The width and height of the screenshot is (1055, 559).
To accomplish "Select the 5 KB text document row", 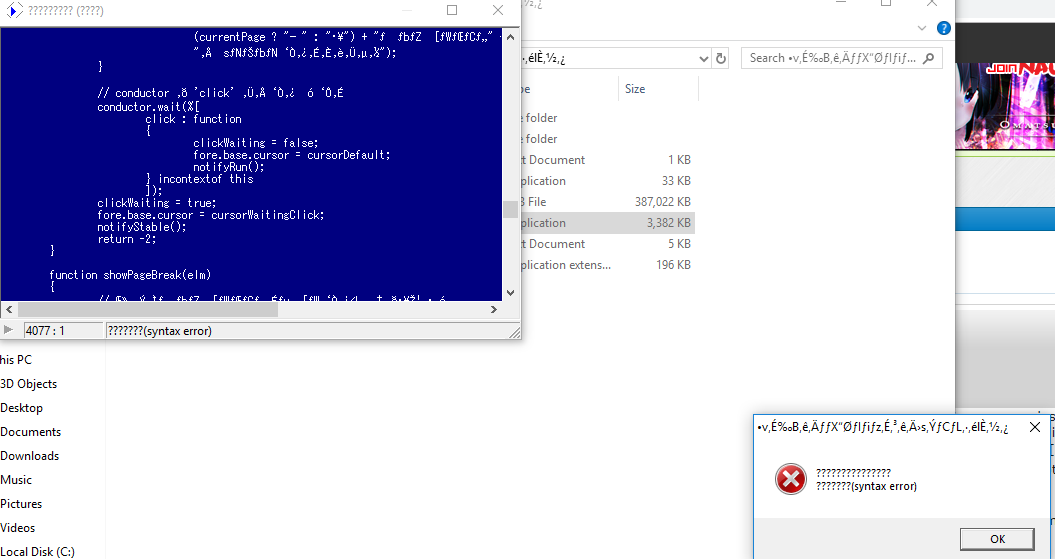I will point(608,244).
